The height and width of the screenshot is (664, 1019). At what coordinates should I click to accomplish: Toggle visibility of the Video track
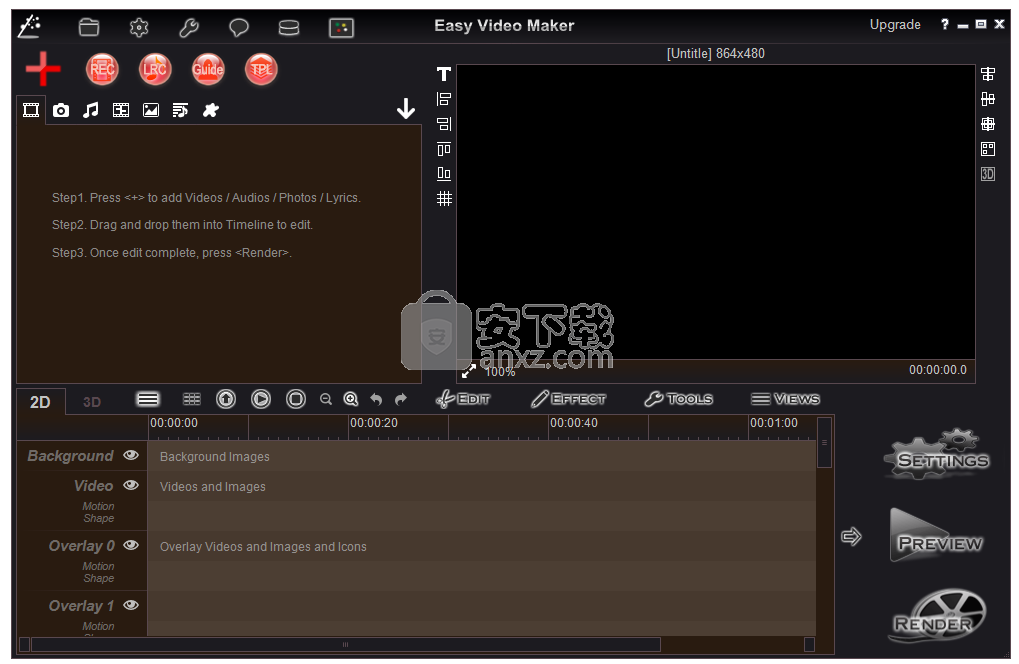click(x=131, y=485)
